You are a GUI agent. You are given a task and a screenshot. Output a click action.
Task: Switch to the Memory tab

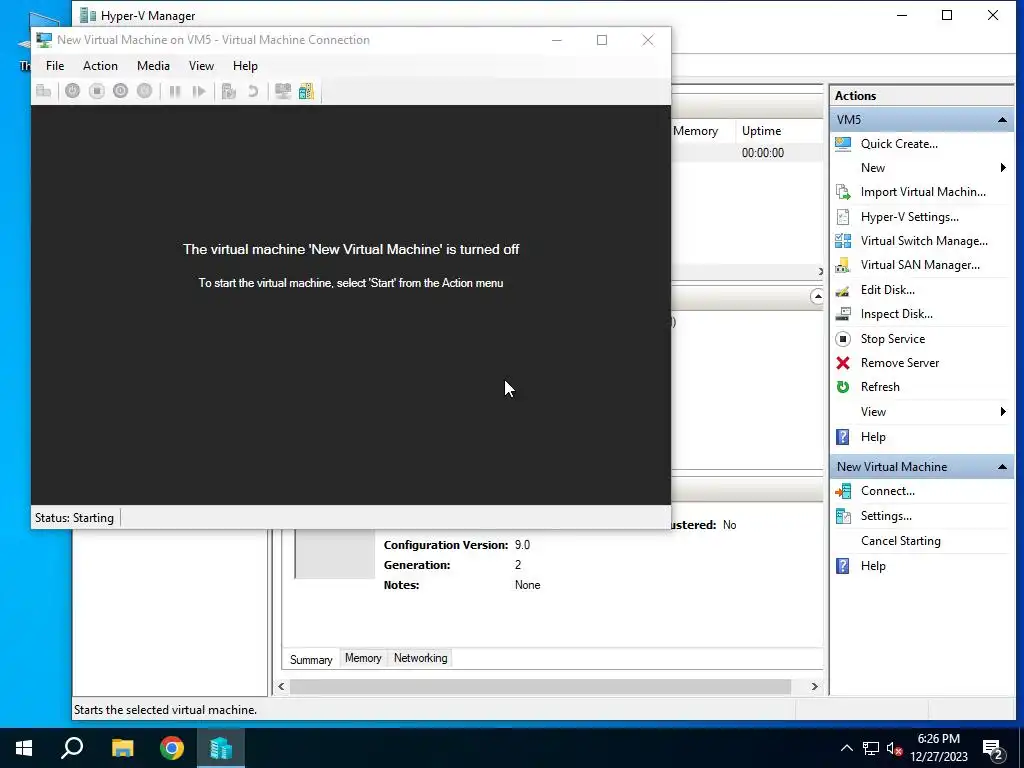point(363,658)
